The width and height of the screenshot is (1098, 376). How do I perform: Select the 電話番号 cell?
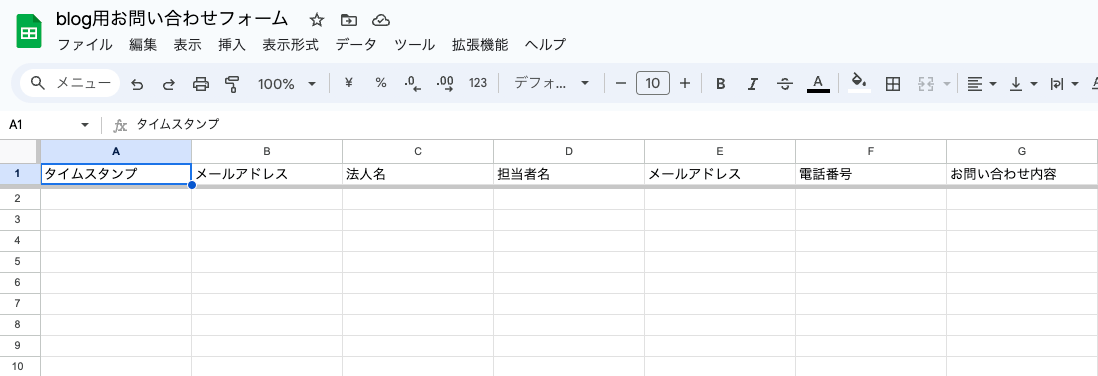point(871,174)
